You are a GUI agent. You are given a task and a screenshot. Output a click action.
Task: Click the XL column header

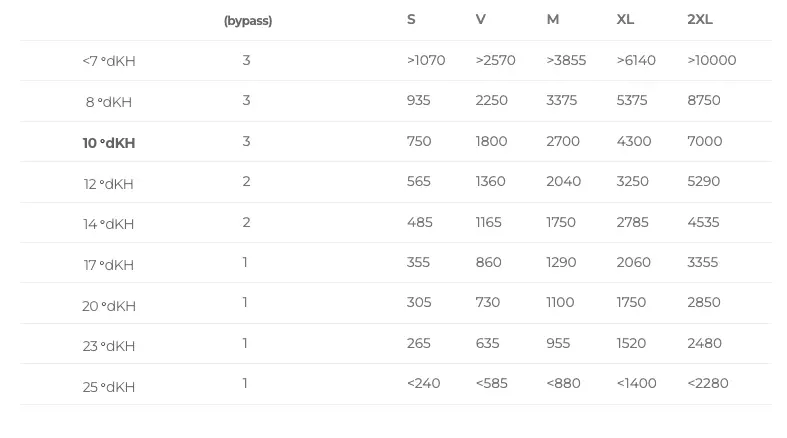click(626, 20)
